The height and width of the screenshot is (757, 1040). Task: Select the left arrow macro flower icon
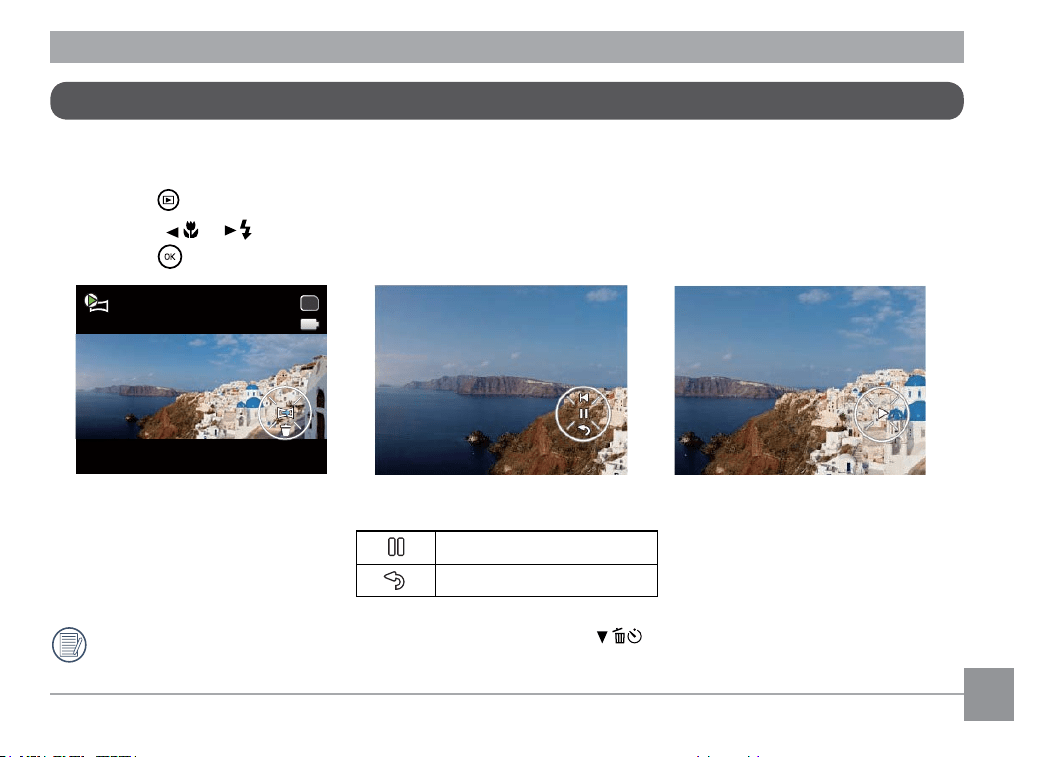(x=182, y=230)
